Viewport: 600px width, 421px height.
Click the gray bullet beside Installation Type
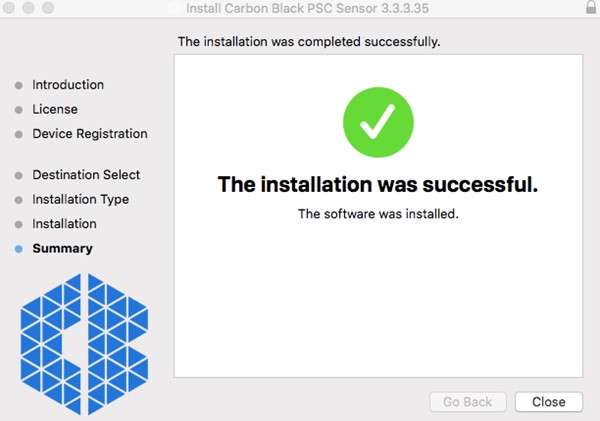point(19,200)
